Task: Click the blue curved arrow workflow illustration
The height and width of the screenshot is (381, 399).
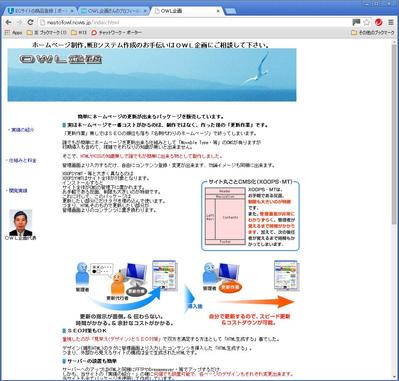Action: point(127,286)
